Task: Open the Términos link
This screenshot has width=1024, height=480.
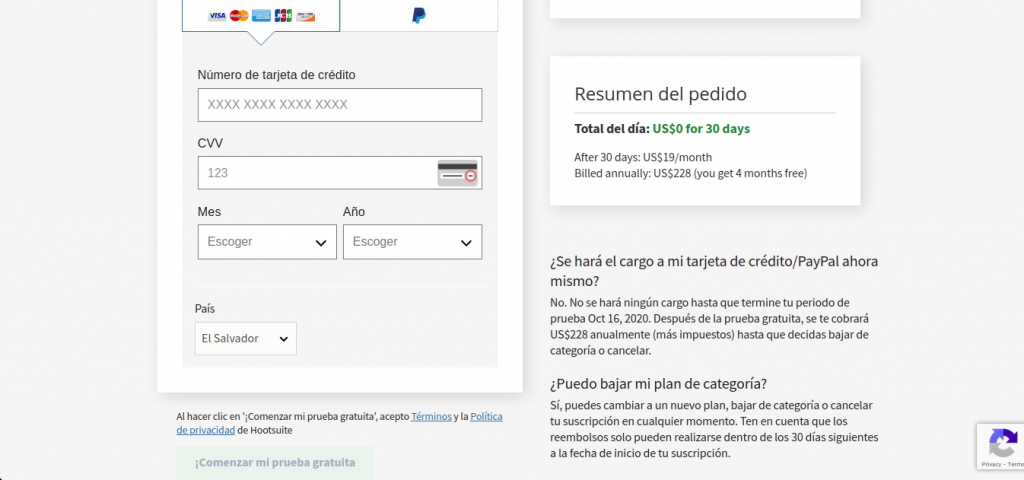Action: click(431, 417)
